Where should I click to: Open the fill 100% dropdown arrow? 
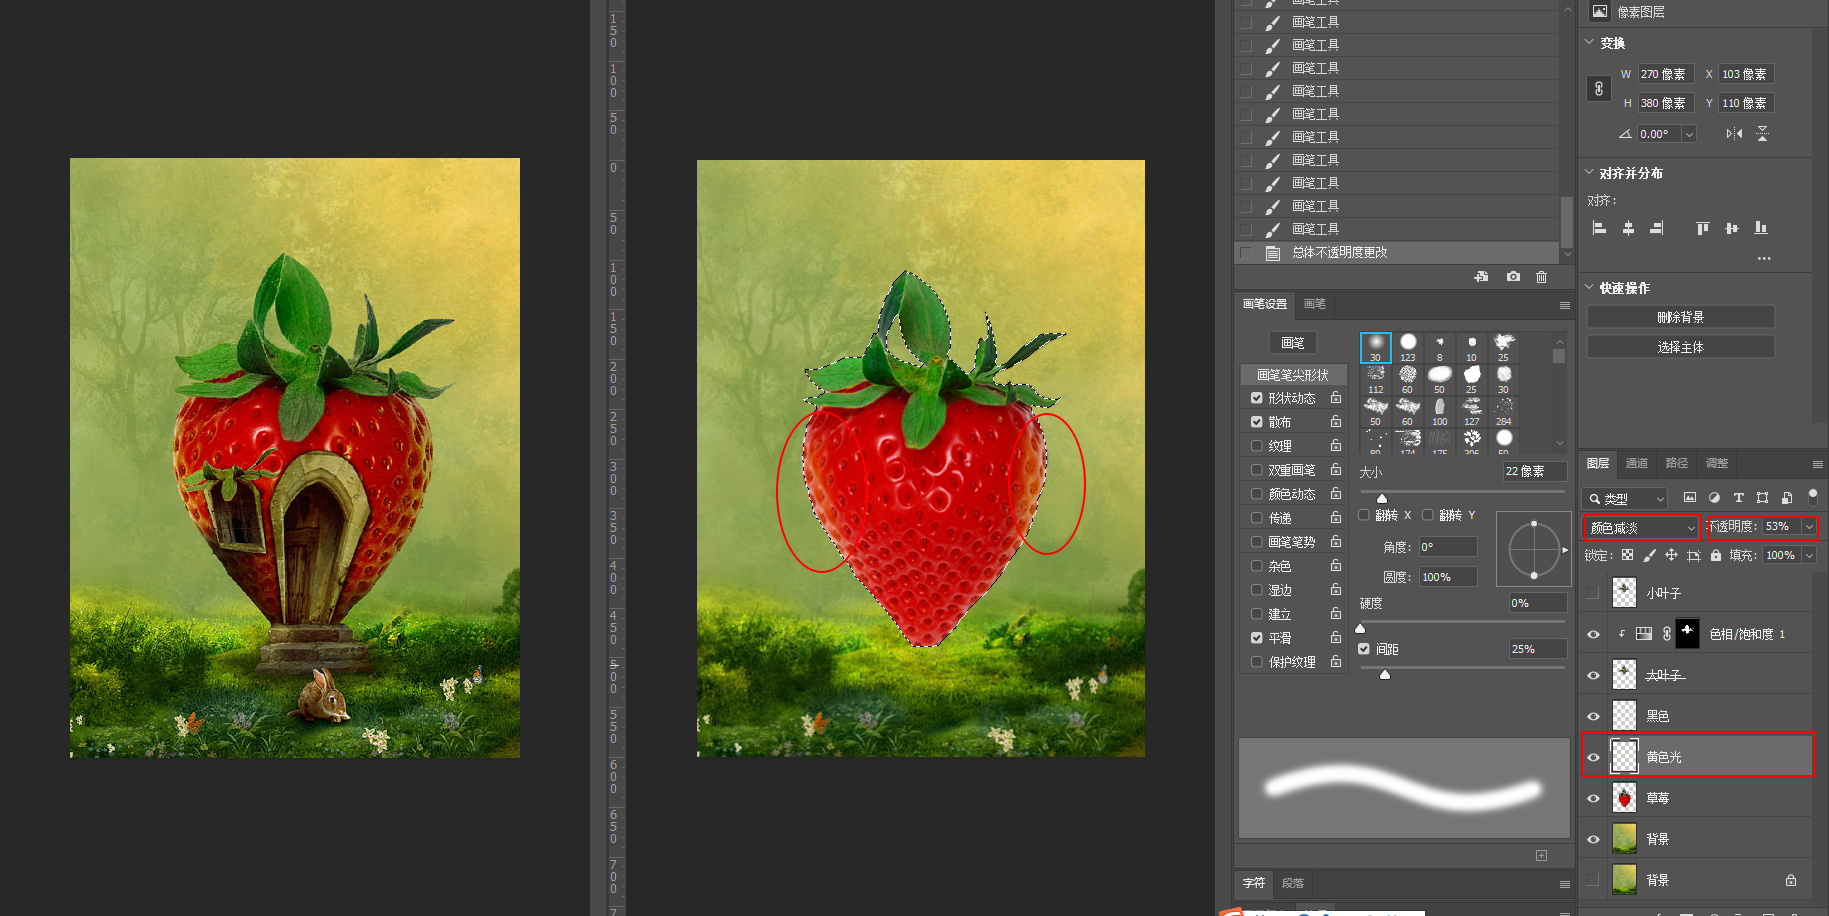click(1809, 555)
